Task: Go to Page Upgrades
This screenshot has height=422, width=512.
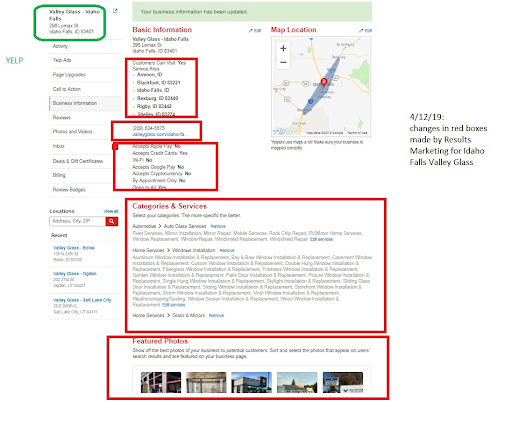Action: (x=69, y=74)
